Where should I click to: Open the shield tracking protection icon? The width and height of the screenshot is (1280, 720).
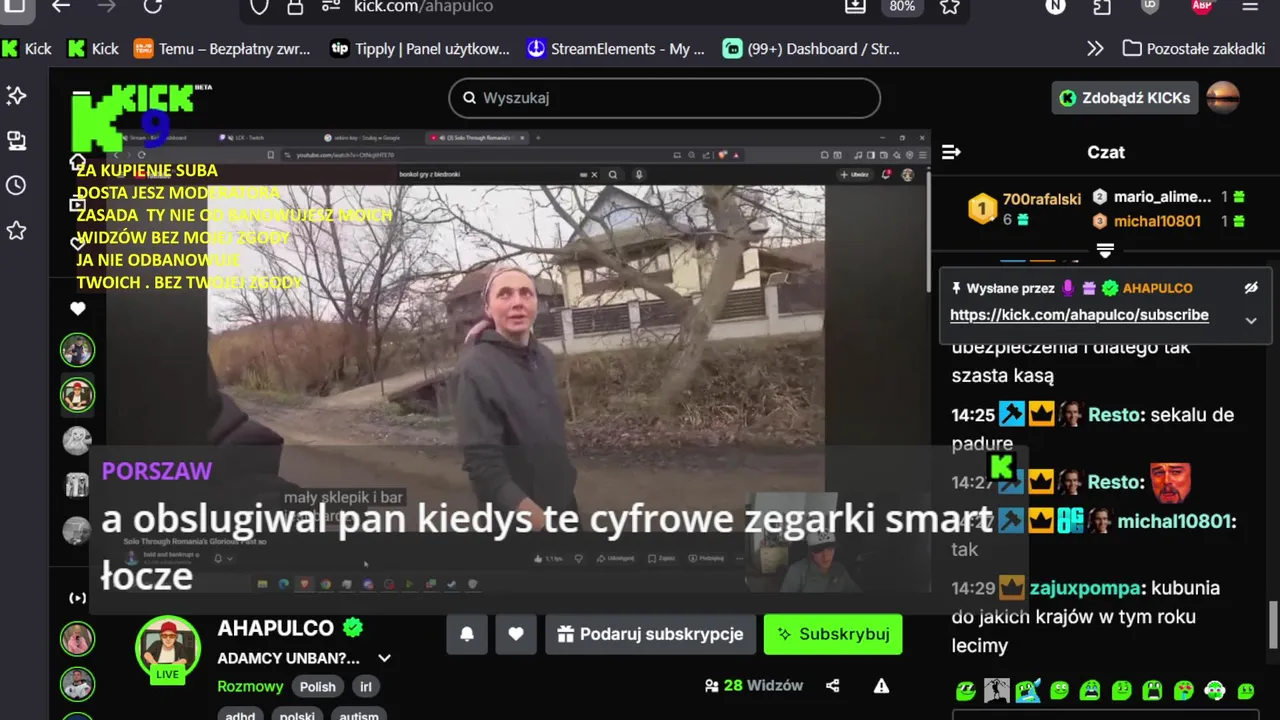click(259, 6)
